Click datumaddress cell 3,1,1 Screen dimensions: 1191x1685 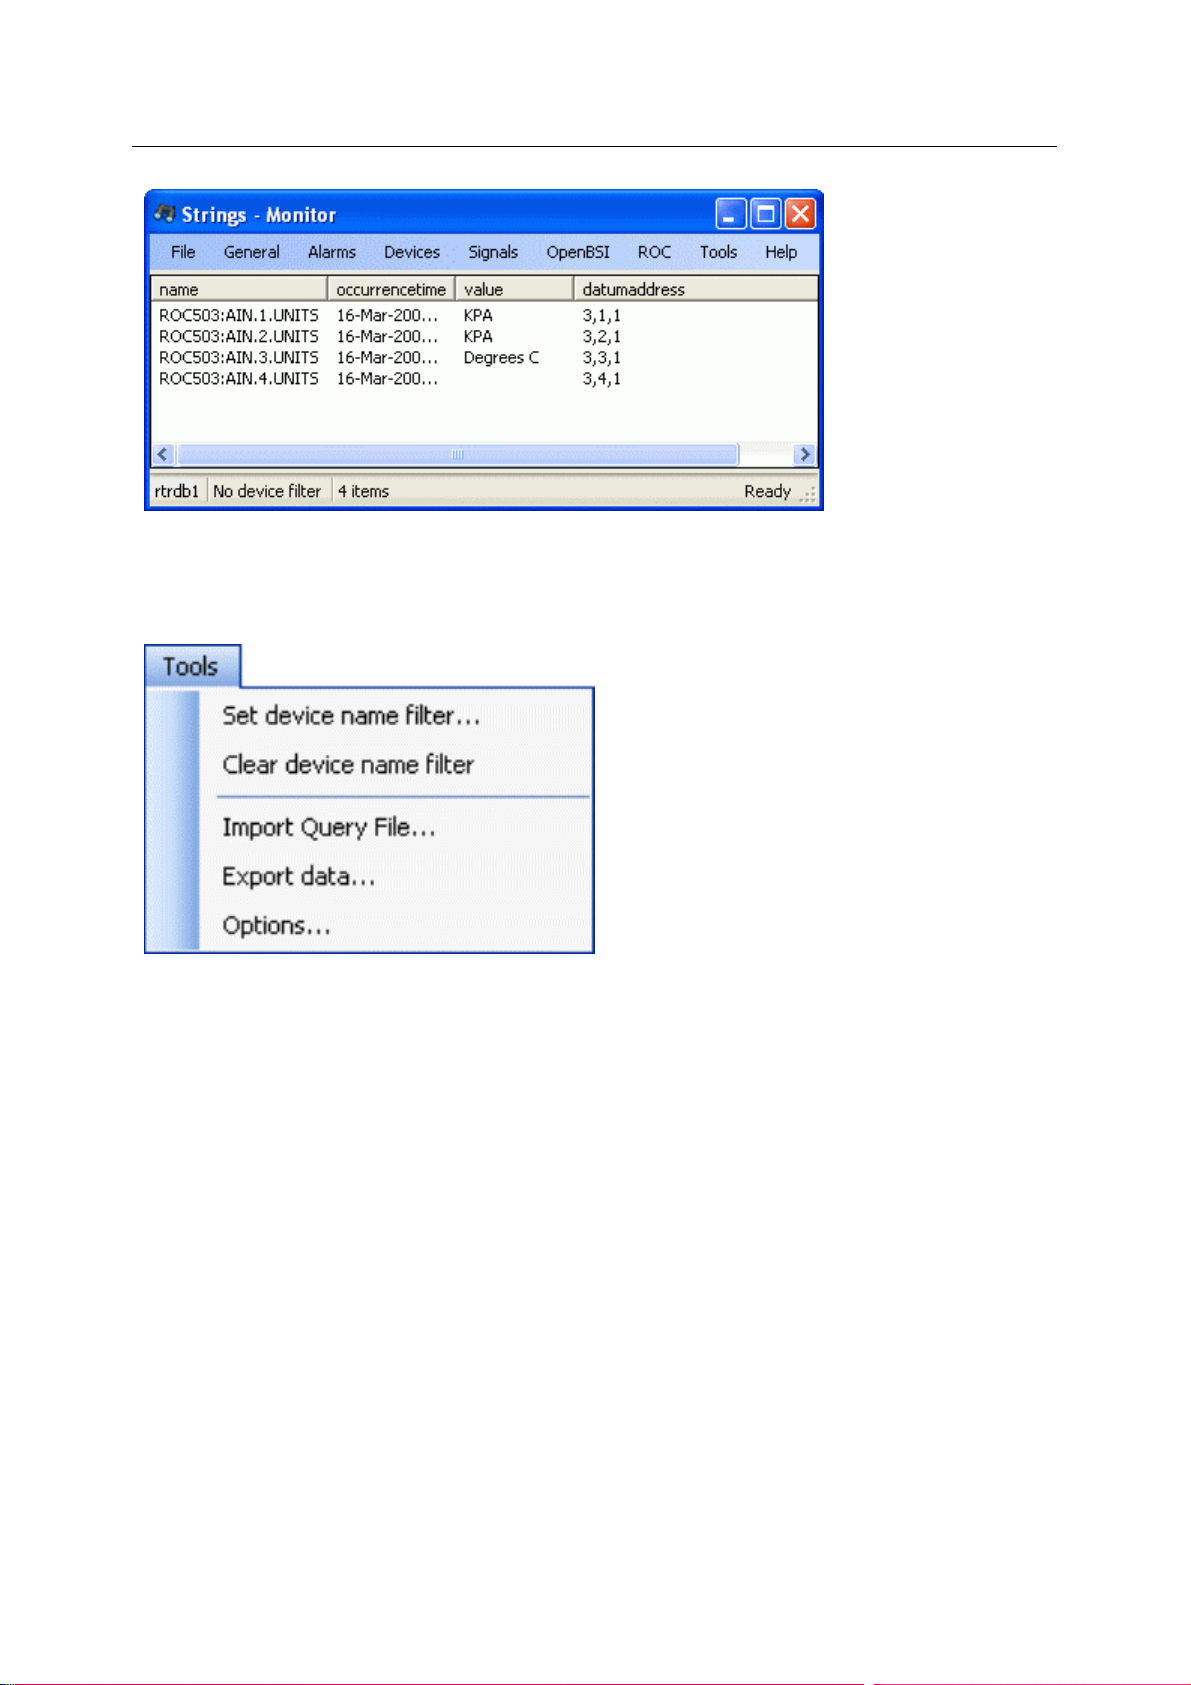[x=602, y=315]
